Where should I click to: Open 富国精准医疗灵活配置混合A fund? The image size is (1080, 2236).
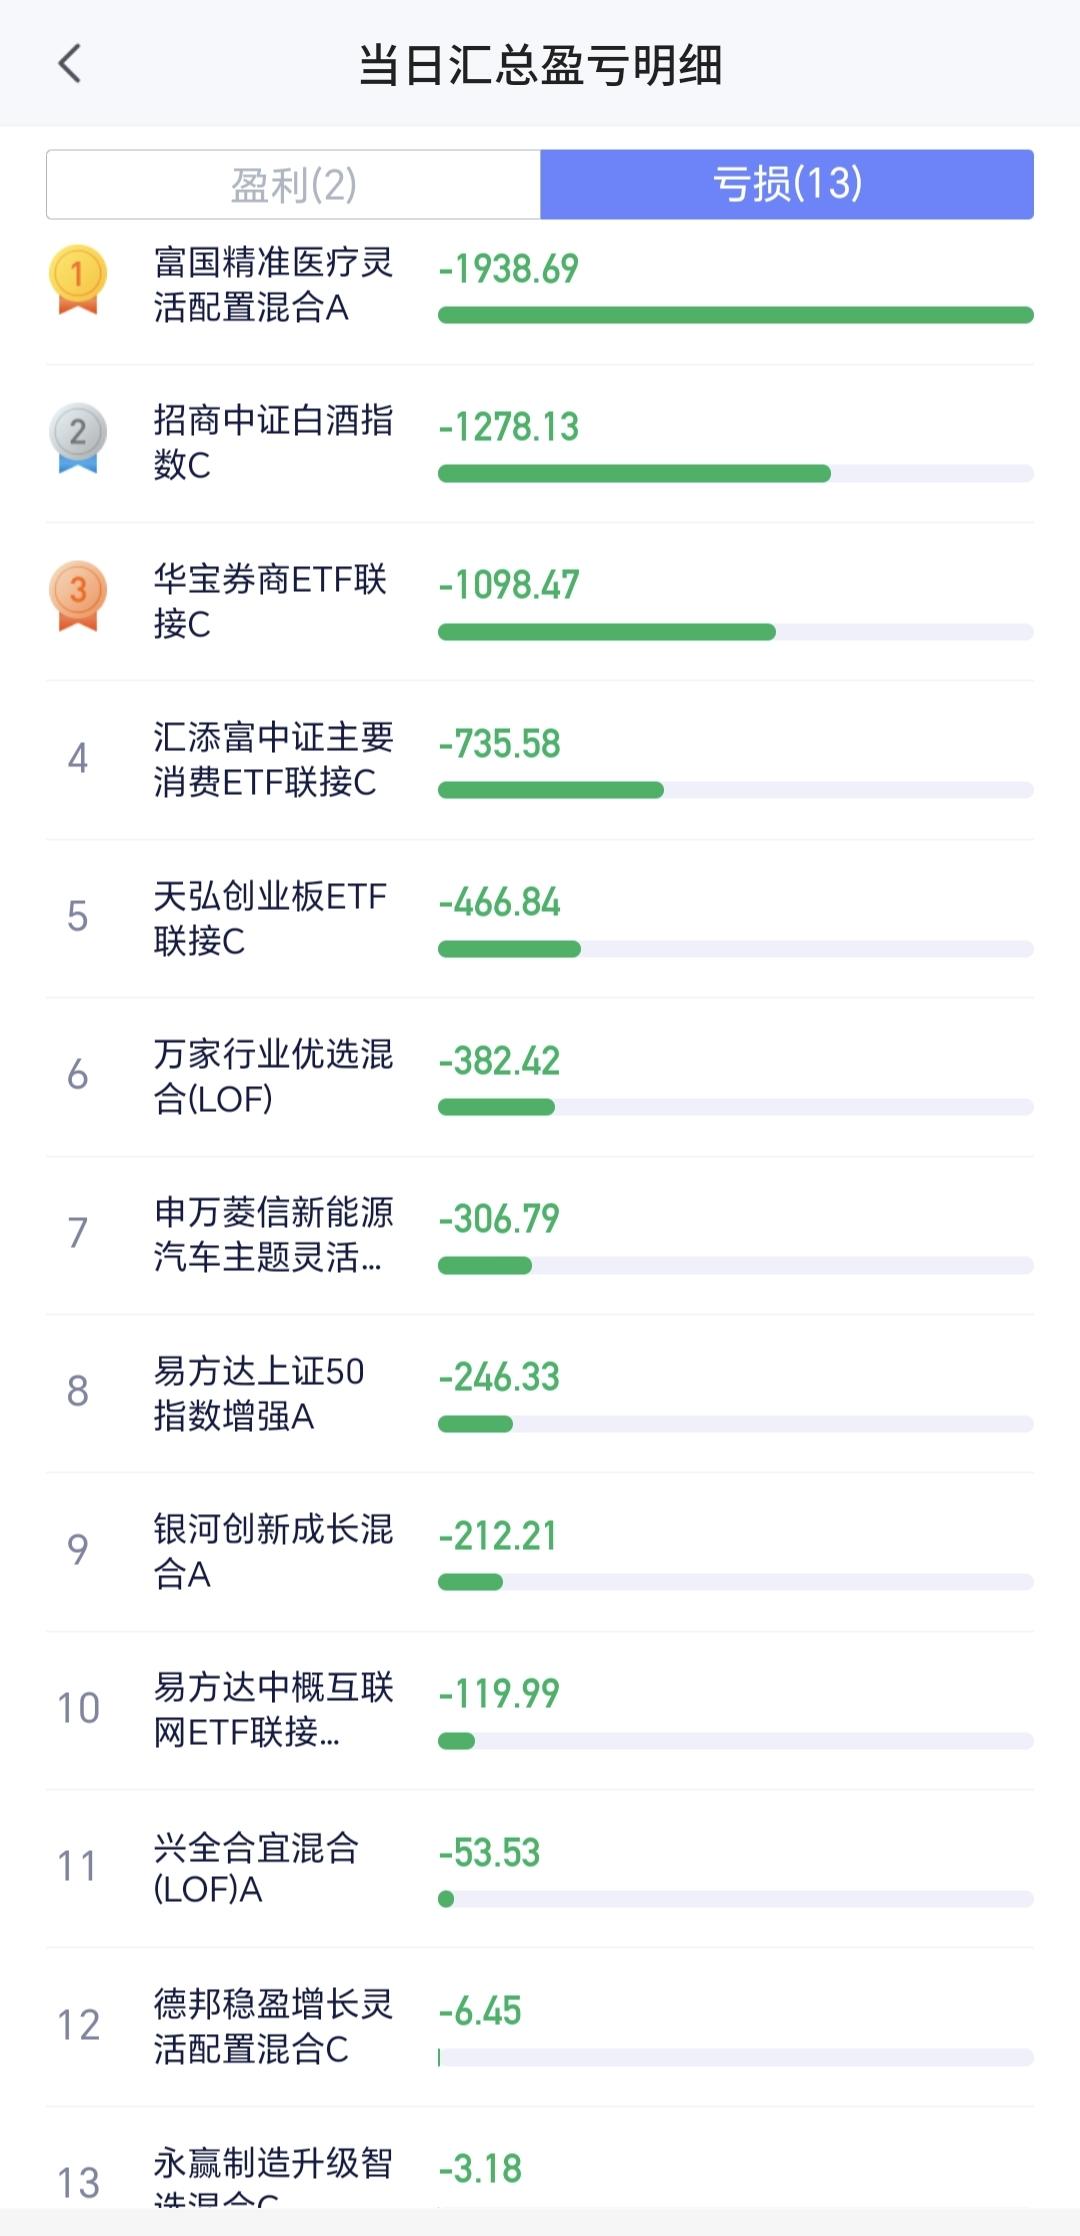272,285
